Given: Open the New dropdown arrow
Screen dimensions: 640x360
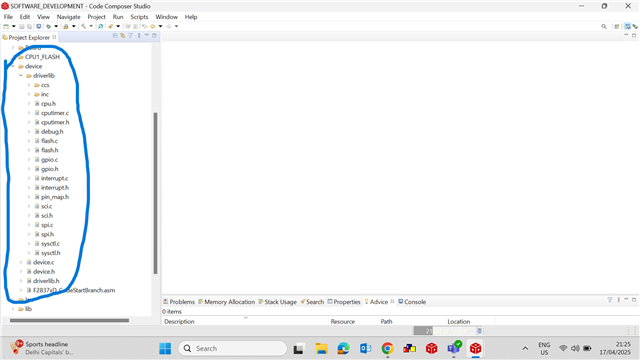Looking at the screenshot, I should tap(13, 26).
